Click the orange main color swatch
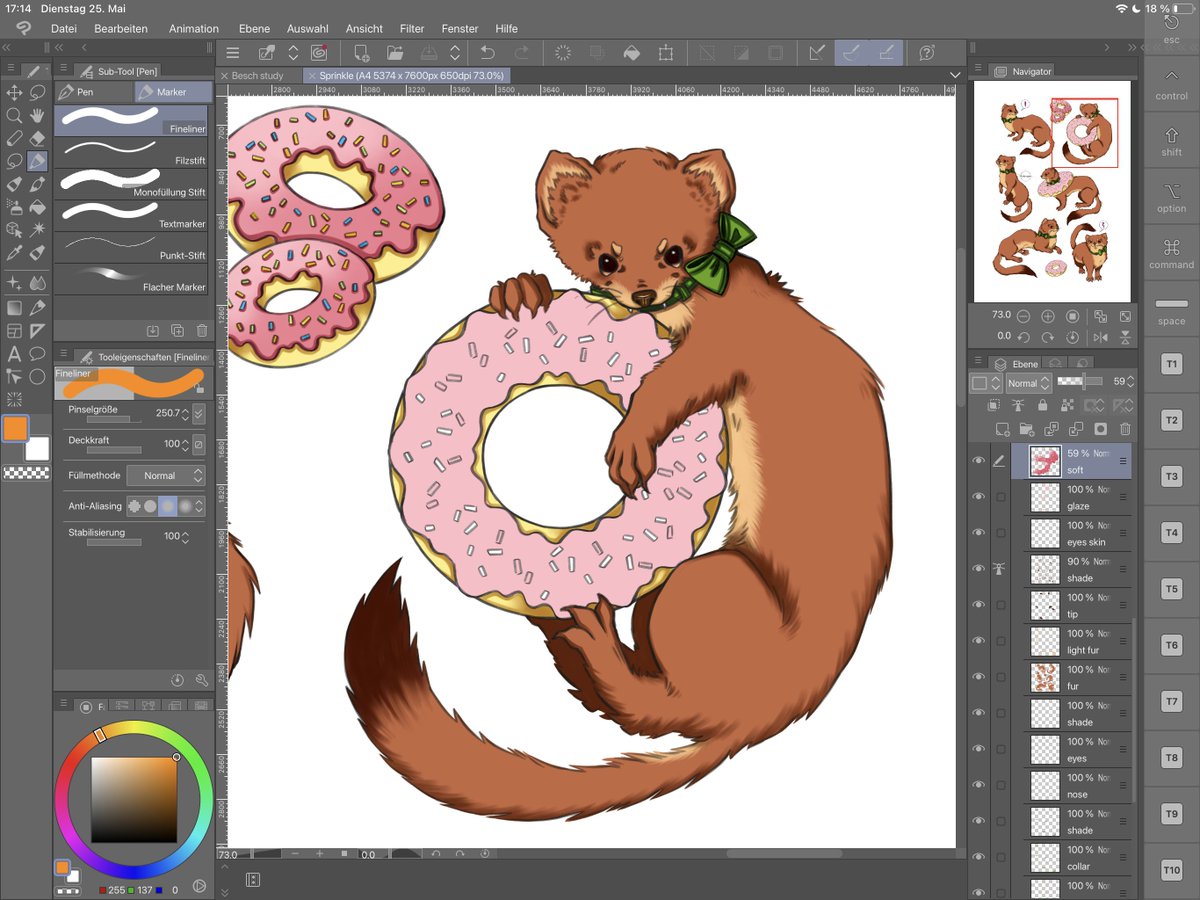Viewport: 1200px width, 900px height. tap(15, 428)
